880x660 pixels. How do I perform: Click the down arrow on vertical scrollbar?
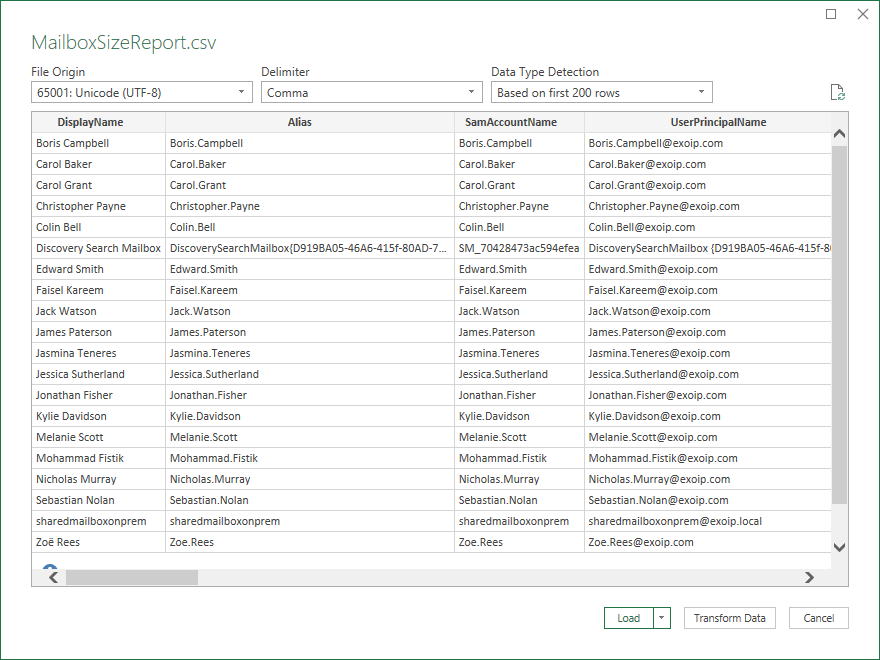(x=840, y=546)
